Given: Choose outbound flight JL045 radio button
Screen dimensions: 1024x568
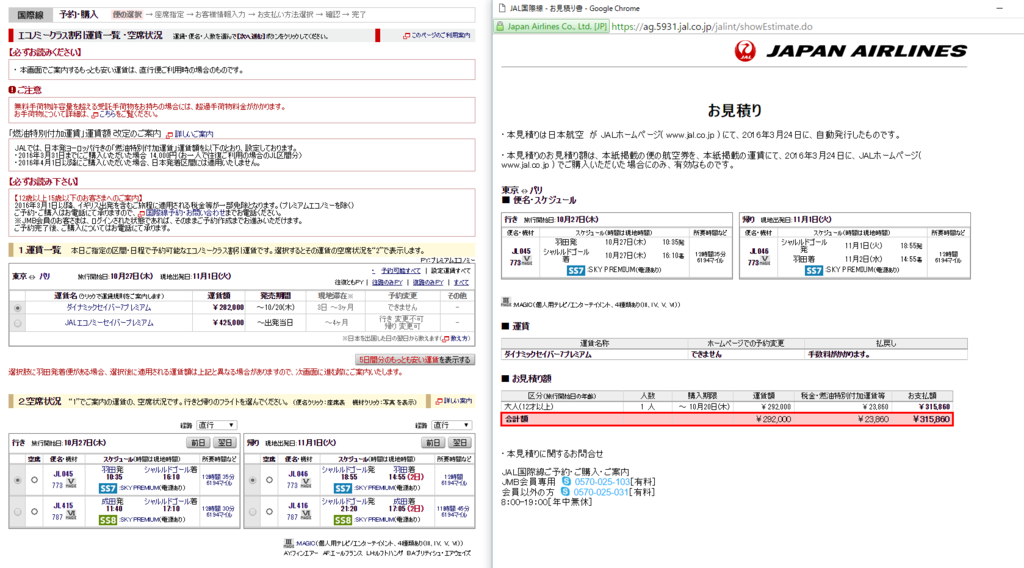Looking at the screenshot, I should point(18,480).
